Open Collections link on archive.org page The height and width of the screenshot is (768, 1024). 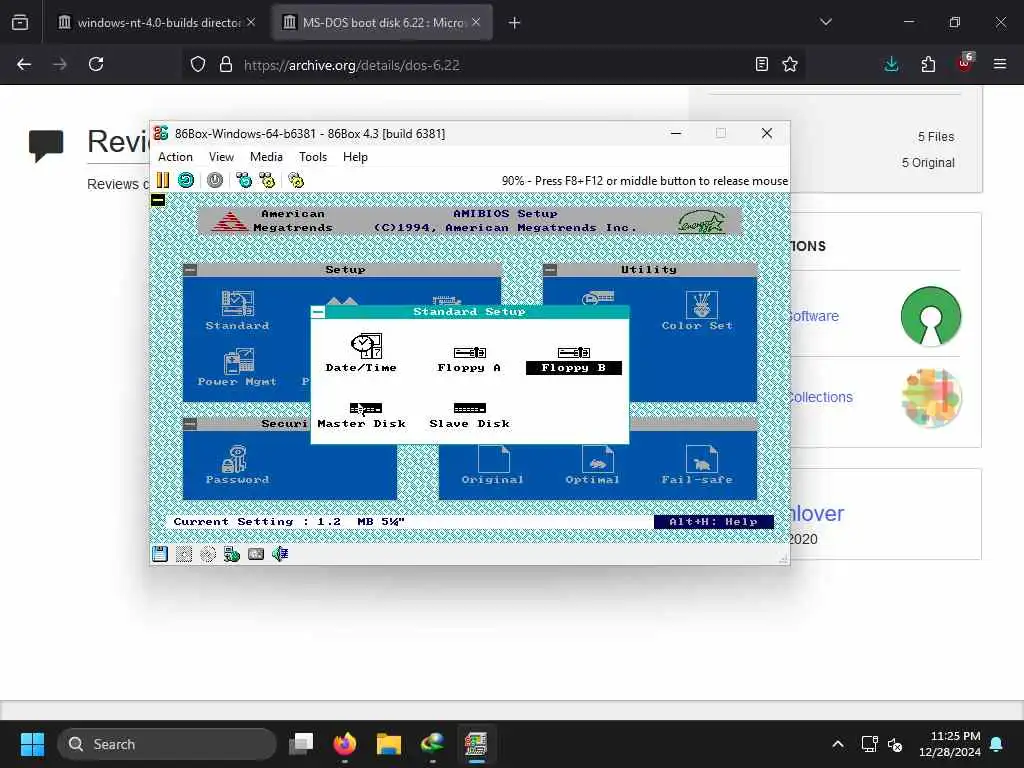[x=820, y=397]
